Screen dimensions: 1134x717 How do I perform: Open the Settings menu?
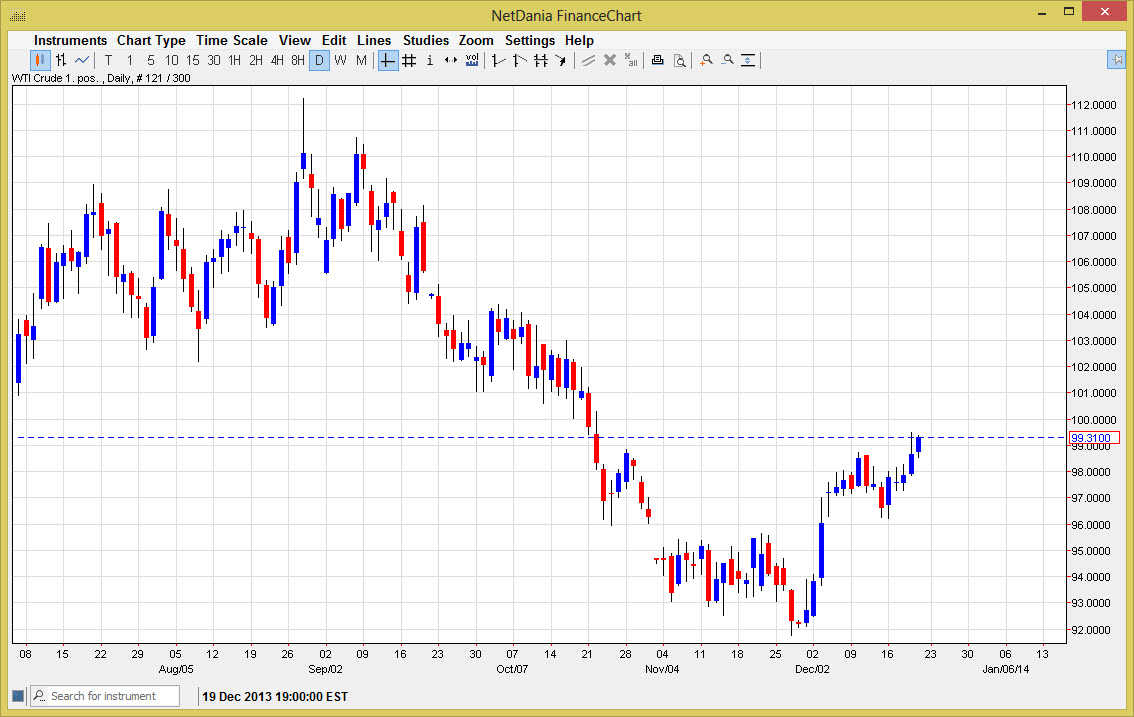click(529, 40)
